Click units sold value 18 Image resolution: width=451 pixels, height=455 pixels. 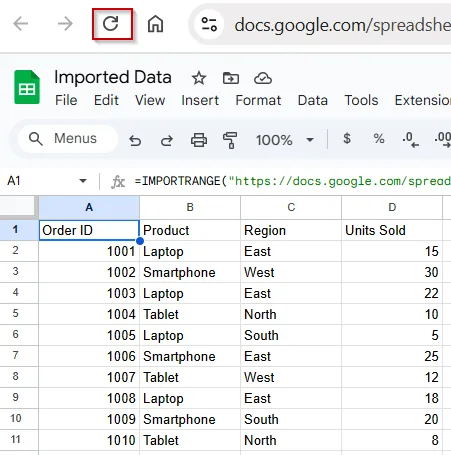pyautogui.click(x=392, y=398)
